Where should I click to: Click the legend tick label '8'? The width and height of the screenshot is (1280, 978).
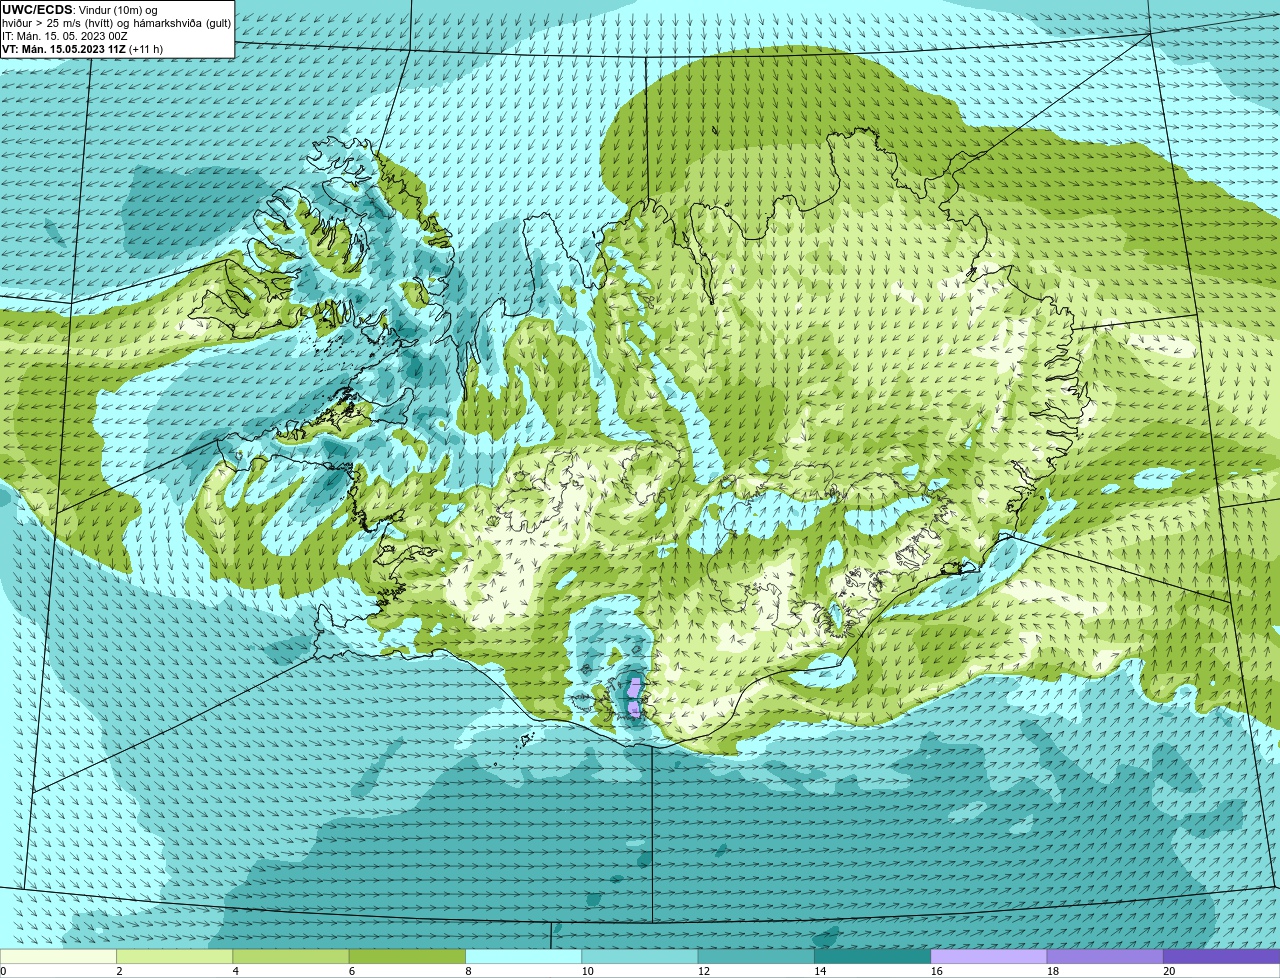(468, 971)
